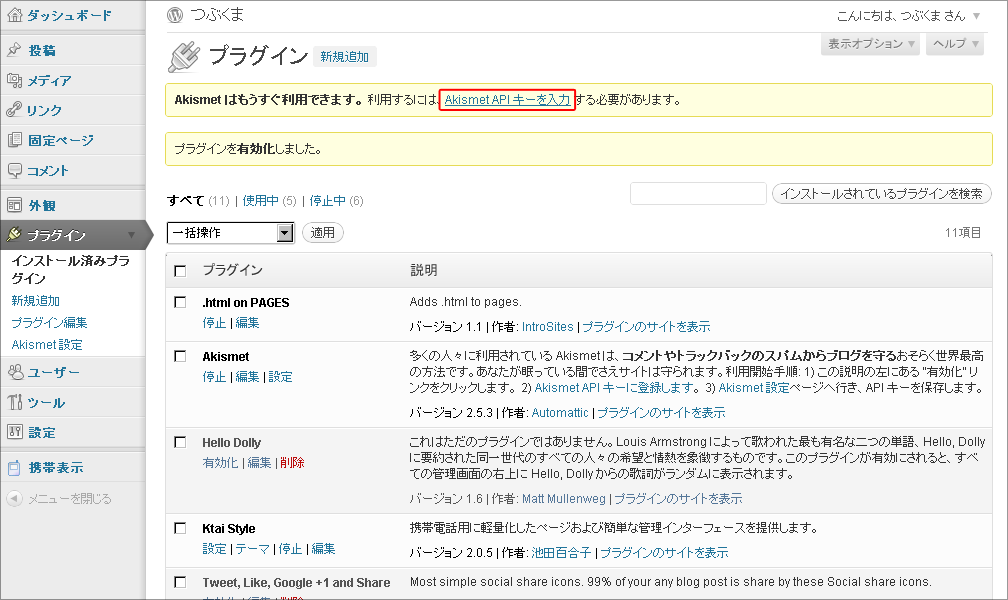Open Akismet 設定 link in plugin row
Viewport: 1008px width, 600px height.
point(280,377)
